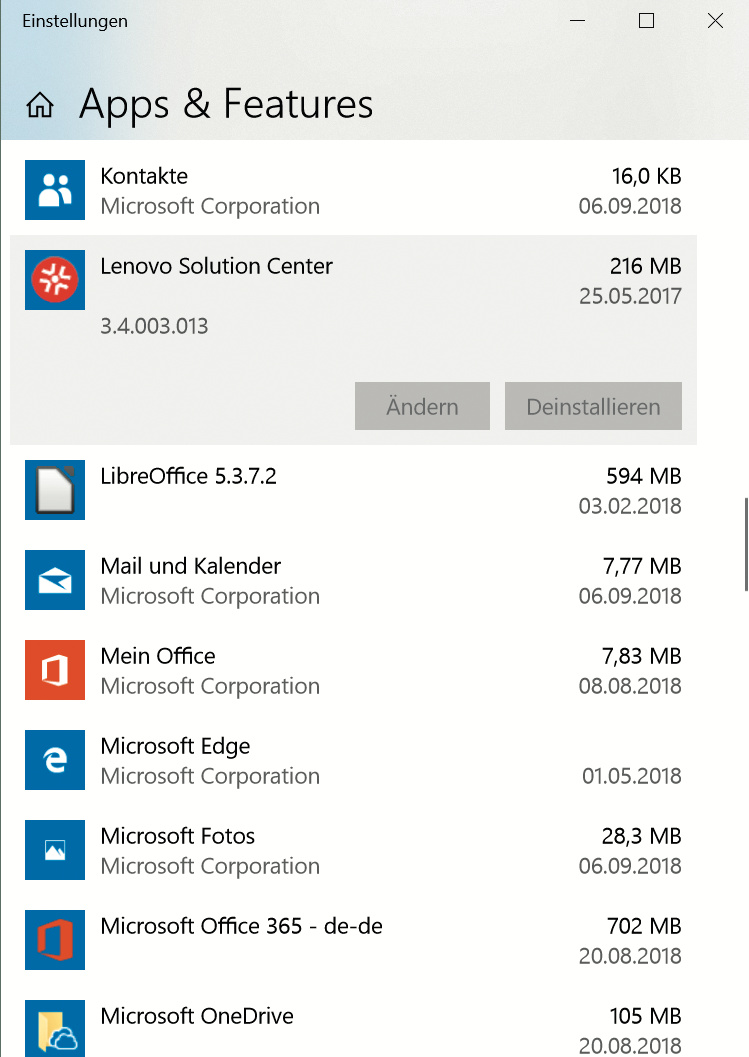
Task: Click the Lenovo Solution Center icon
Action: coord(54,280)
